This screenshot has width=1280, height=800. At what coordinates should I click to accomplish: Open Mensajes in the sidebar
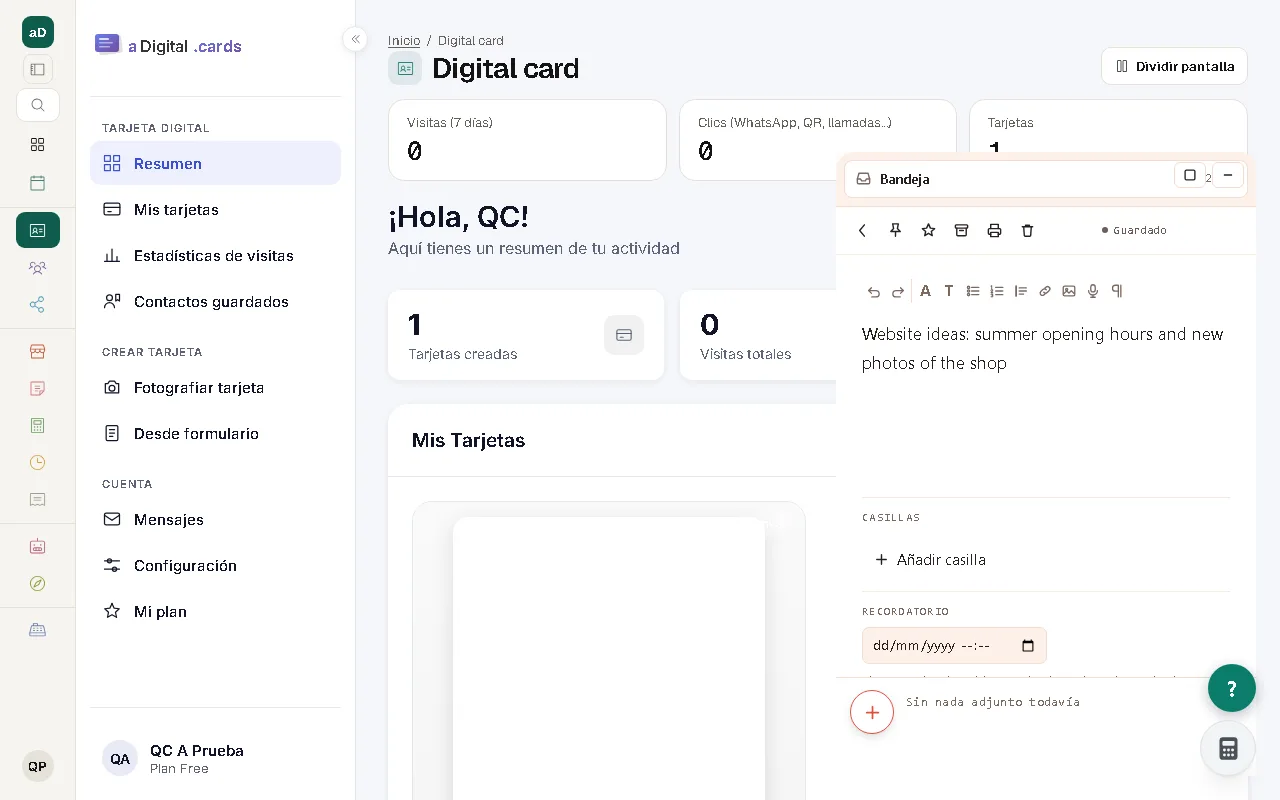[215, 519]
